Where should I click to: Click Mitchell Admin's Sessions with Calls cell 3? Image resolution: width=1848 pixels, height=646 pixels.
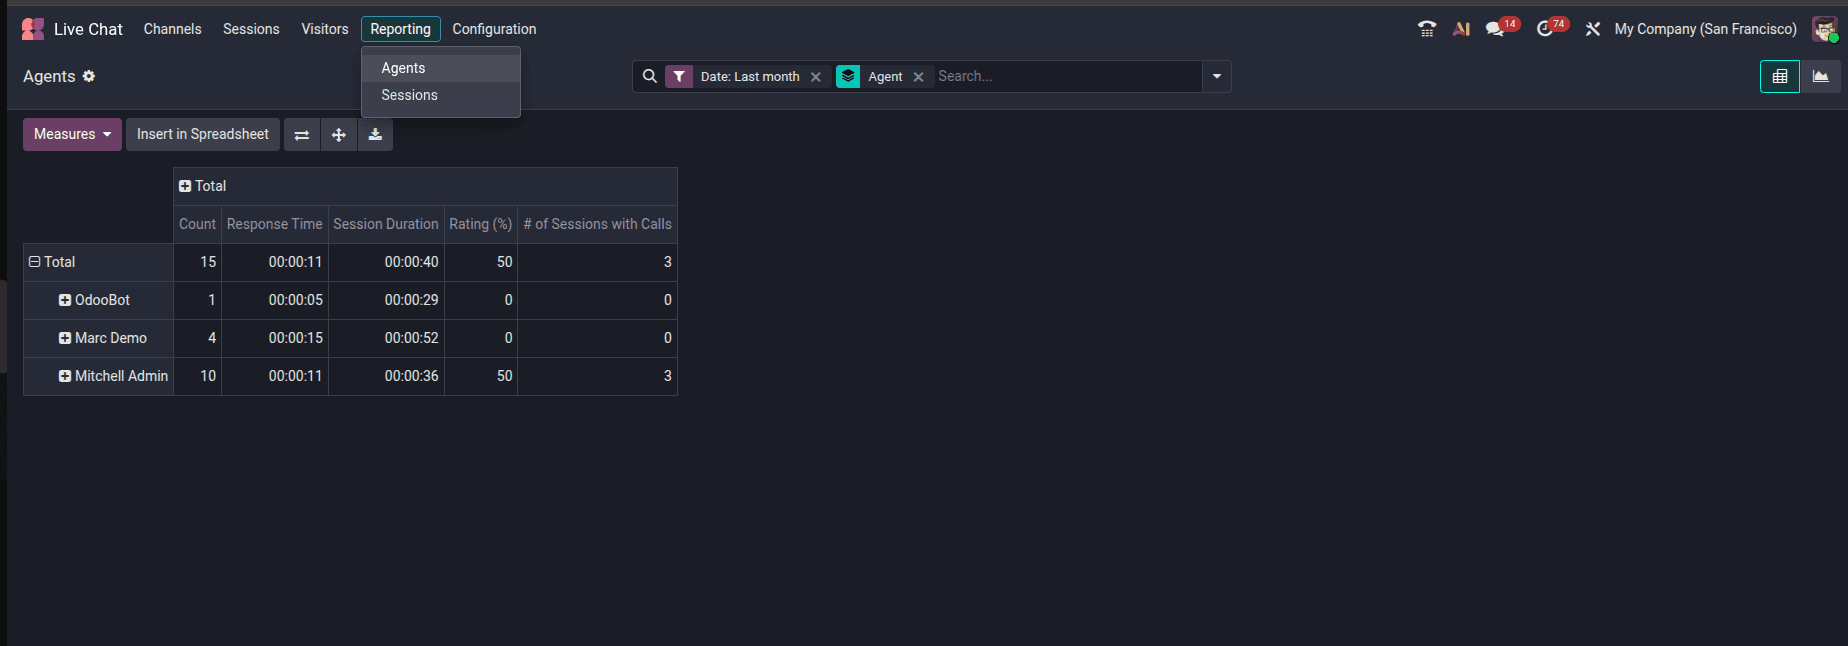tap(597, 376)
